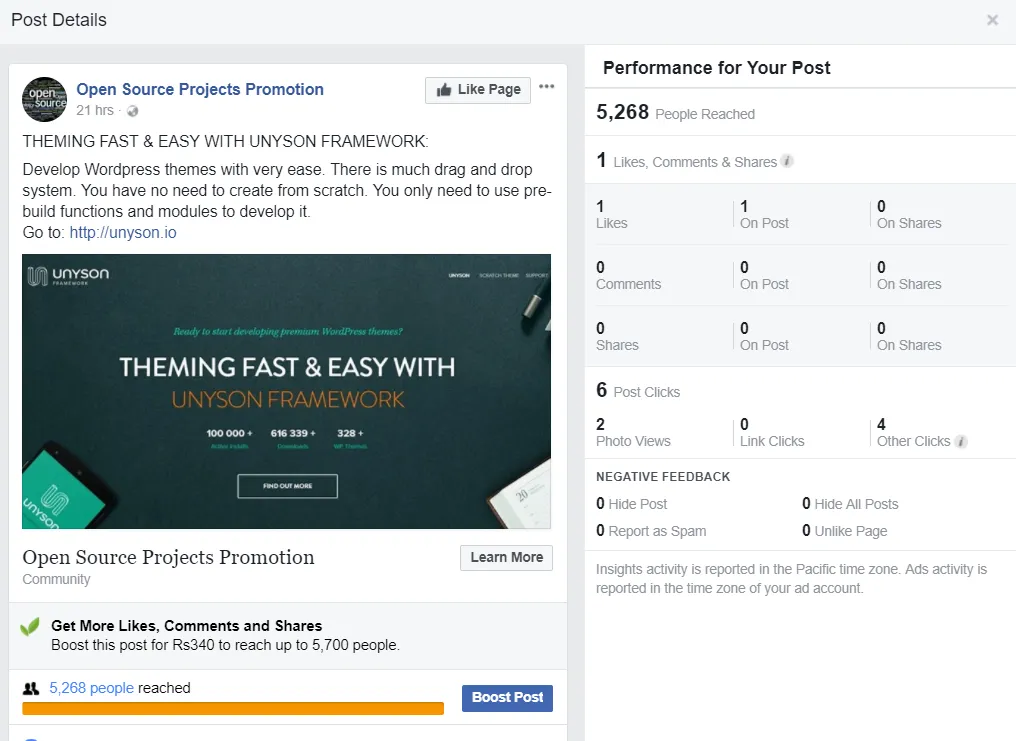Image resolution: width=1016 pixels, height=741 pixels.
Task: Click the Link Clicks statistic
Action: click(x=772, y=433)
